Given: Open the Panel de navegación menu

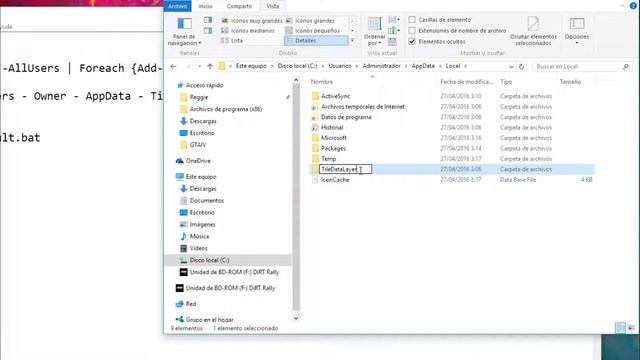Looking at the screenshot, I should point(184,31).
